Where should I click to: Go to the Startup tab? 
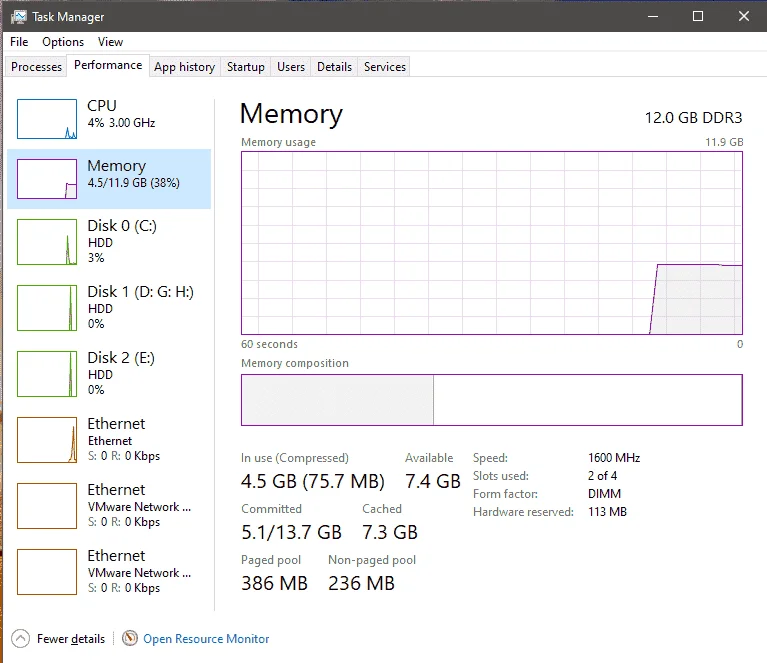tap(246, 67)
